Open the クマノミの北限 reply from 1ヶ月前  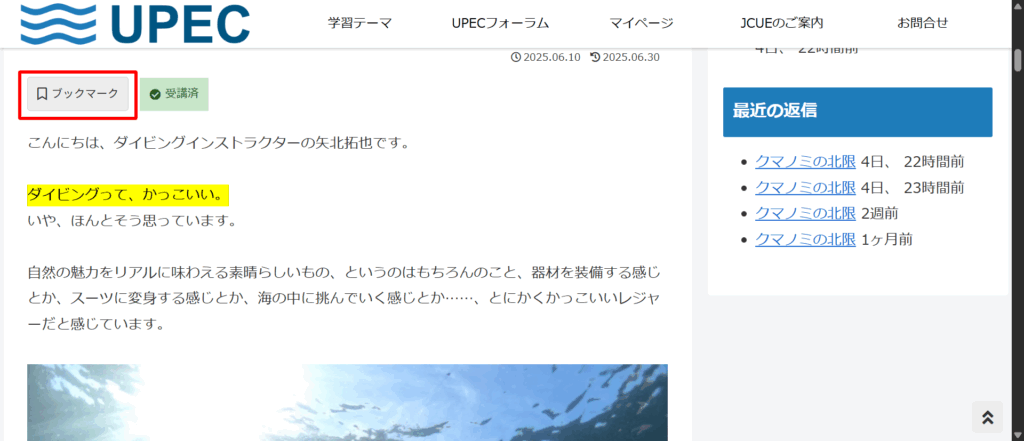pos(805,239)
